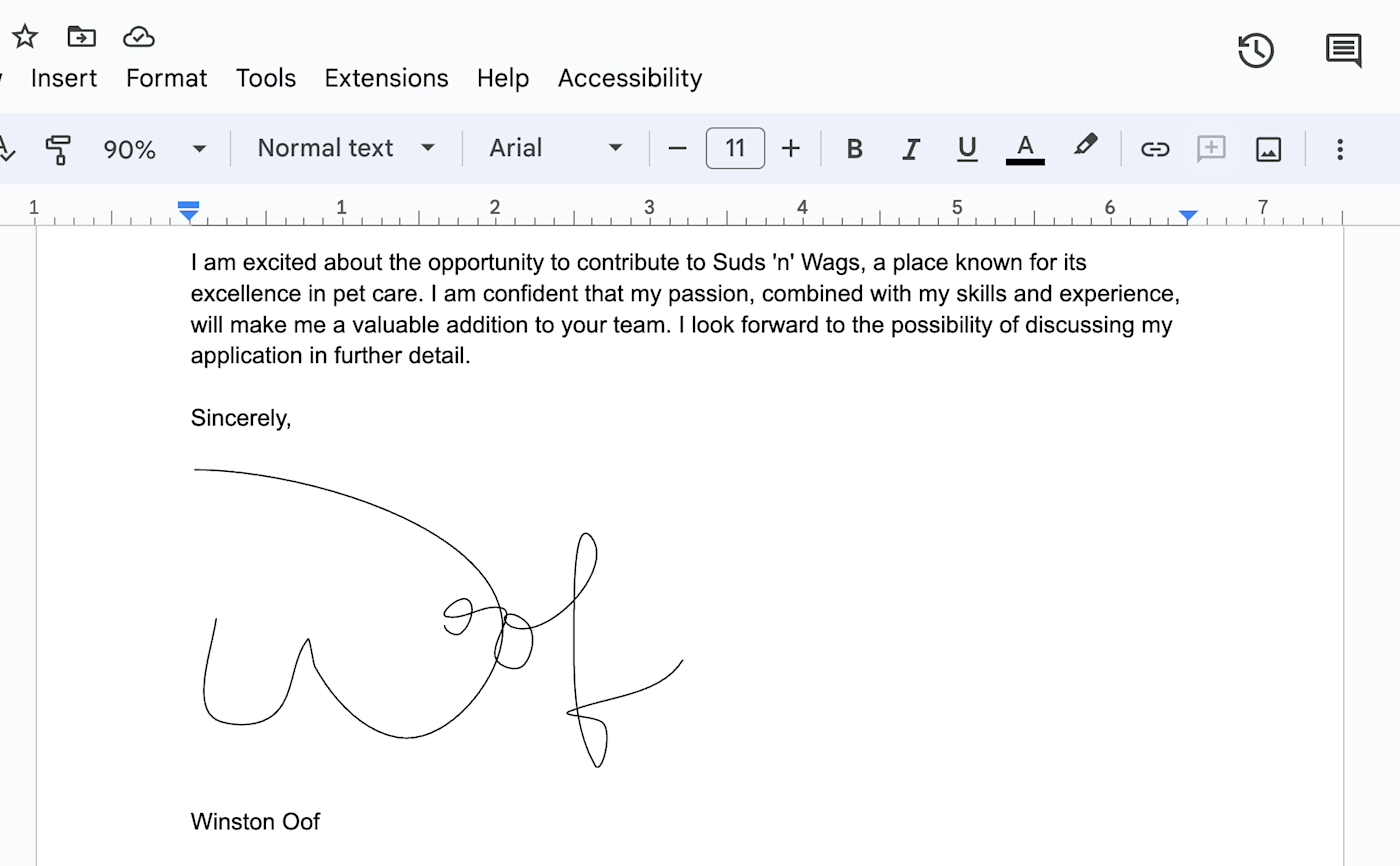This screenshot has height=866, width=1400.
Task: Open the Normal text style dropdown
Action: (x=346, y=148)
